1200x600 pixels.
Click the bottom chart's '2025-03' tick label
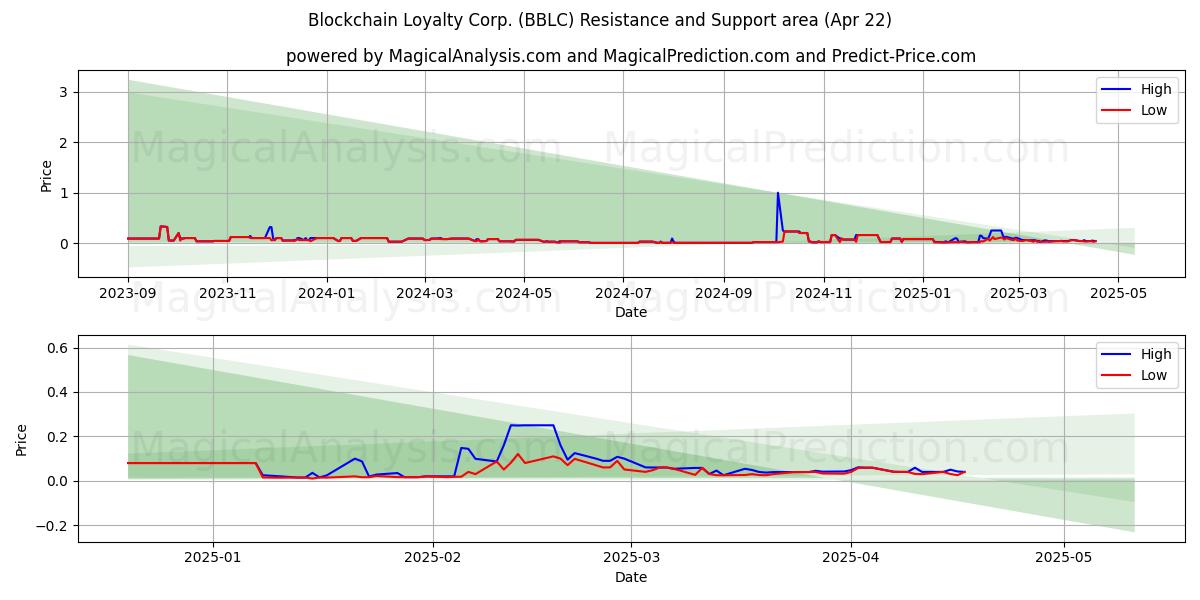(x=632, y=559)
